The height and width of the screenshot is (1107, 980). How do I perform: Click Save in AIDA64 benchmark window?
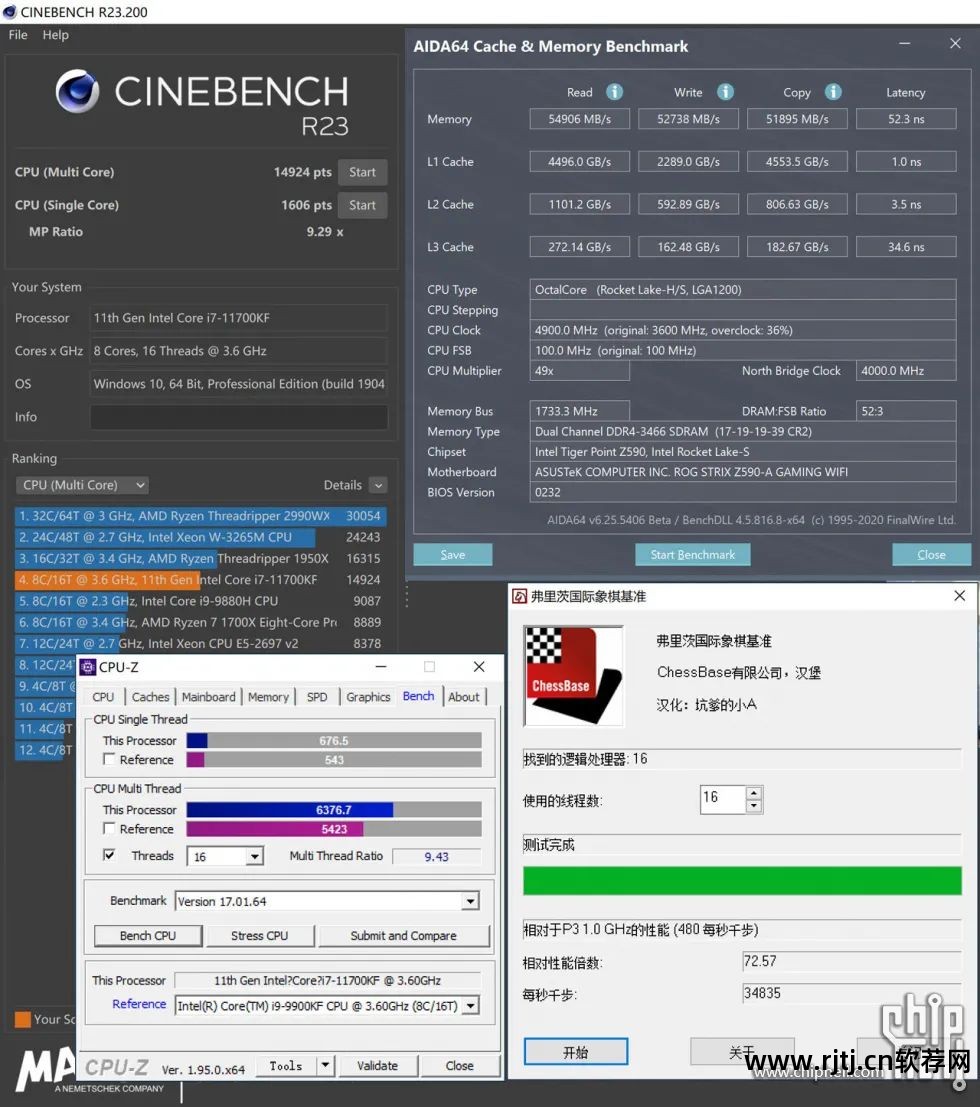point(453,554)
